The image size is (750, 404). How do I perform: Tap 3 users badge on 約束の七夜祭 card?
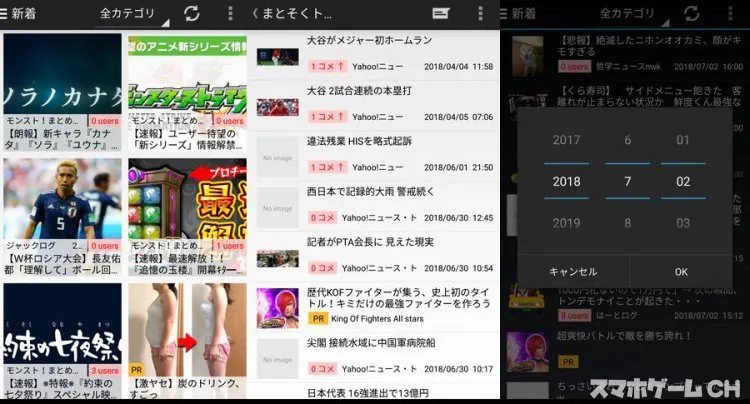pos(105,371)
